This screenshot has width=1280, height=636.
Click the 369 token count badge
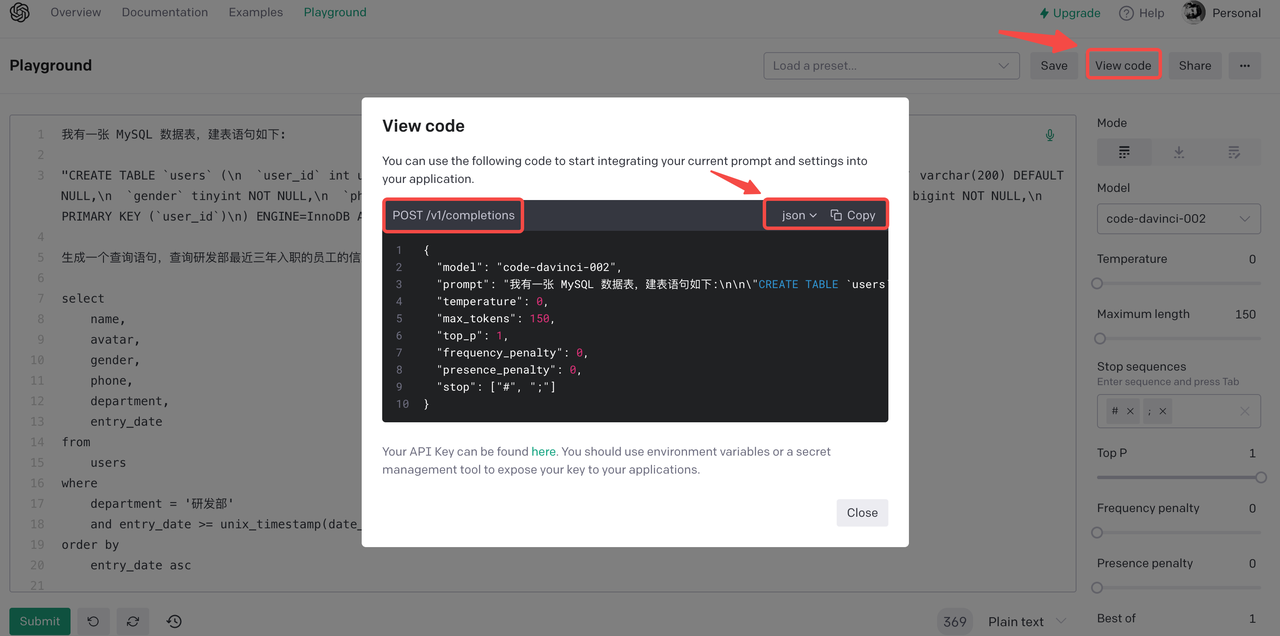955,621
